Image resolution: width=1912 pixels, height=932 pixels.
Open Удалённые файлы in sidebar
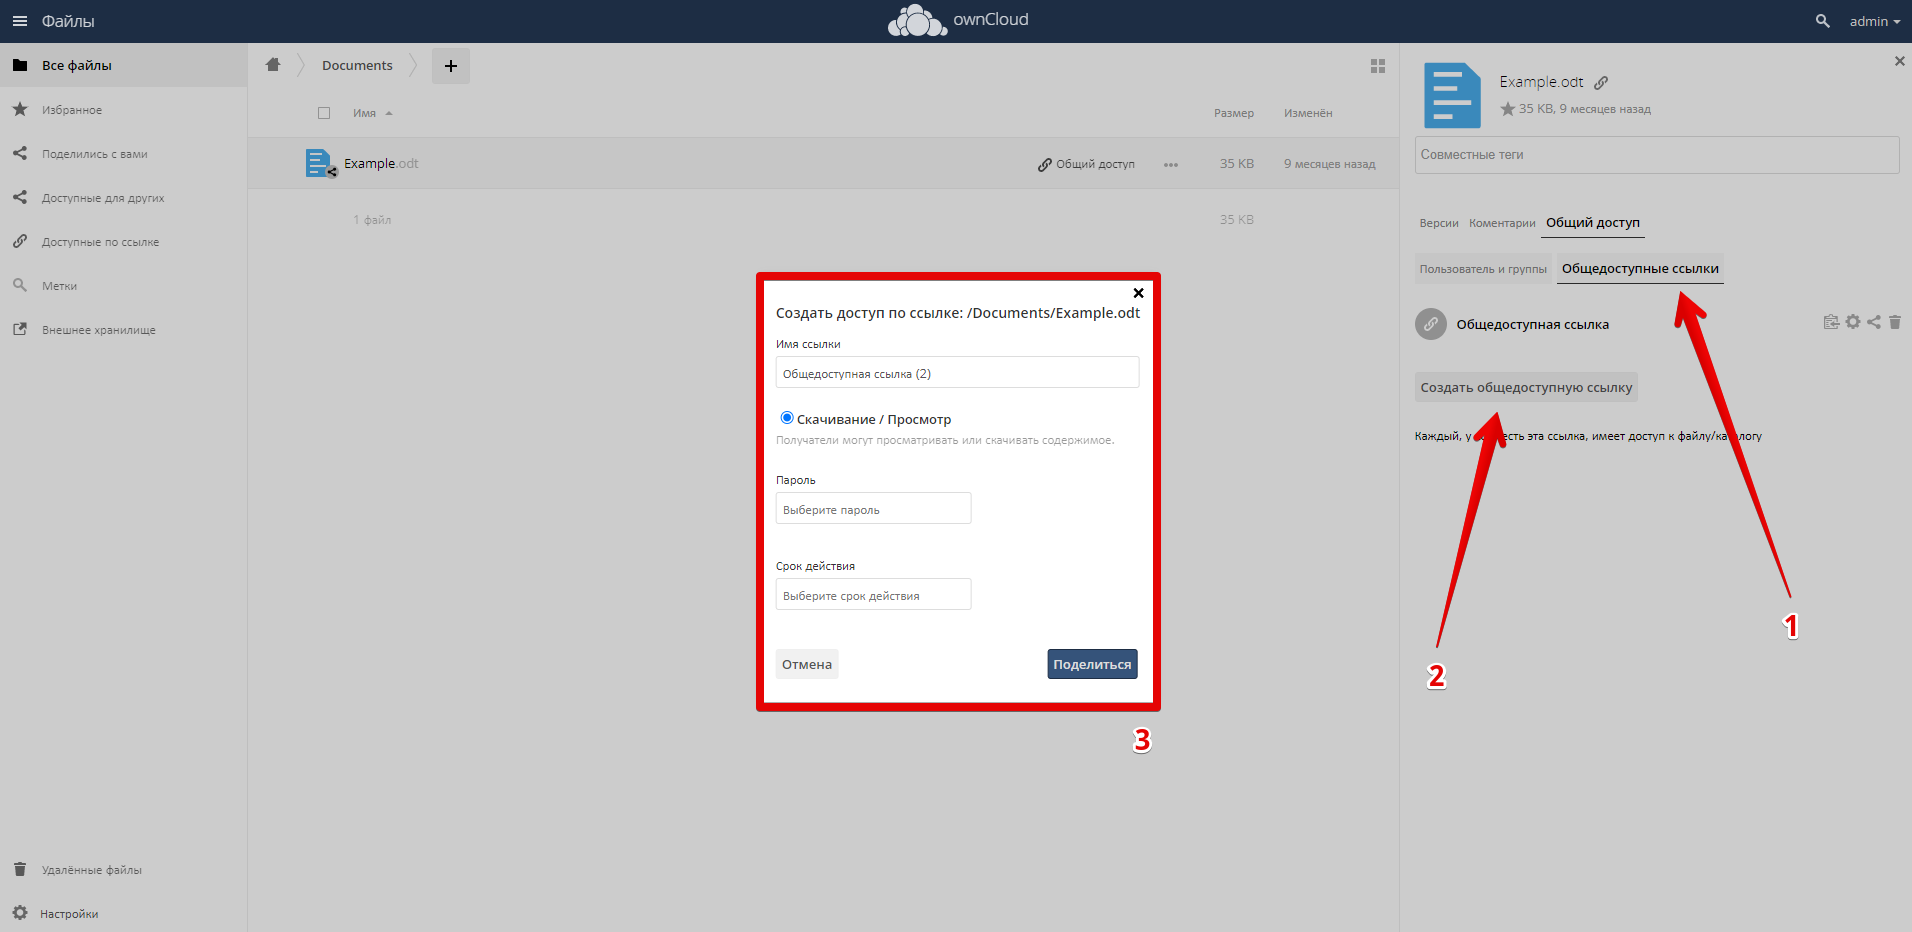tap(91, 870)
